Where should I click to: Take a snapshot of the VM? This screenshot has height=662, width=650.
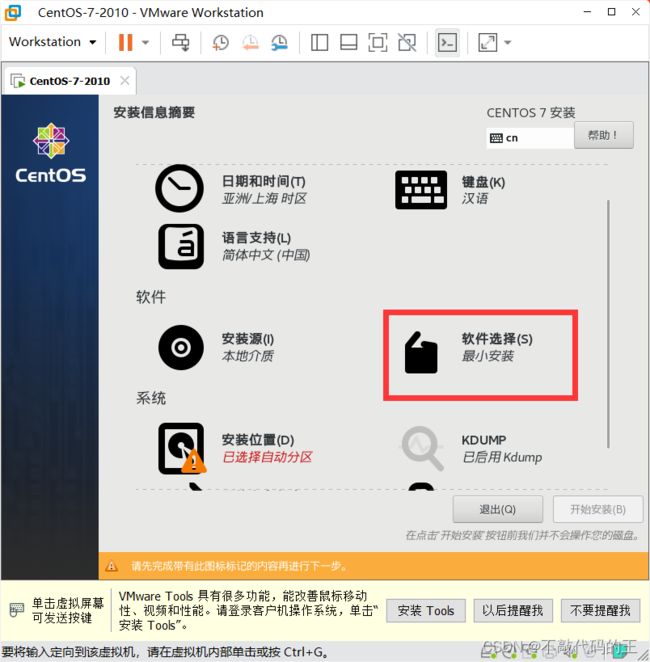[220, 43]
